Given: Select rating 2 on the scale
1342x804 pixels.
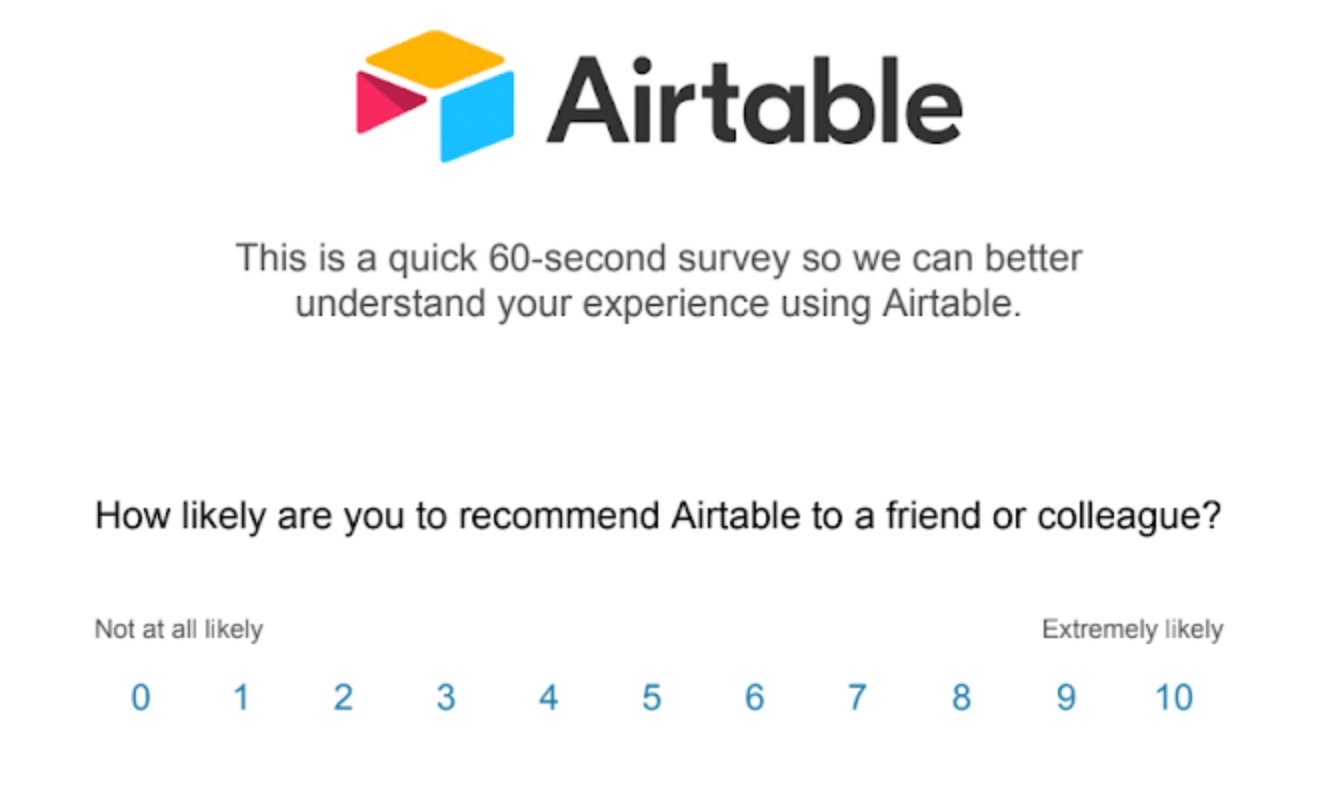Looking at the screenshot, I should 344,697.
